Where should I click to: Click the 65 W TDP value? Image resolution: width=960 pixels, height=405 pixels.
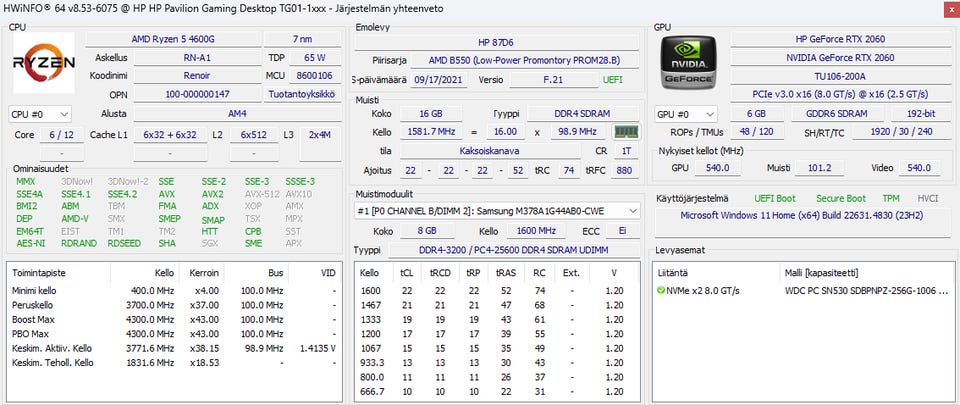click(x=315, y=58)
